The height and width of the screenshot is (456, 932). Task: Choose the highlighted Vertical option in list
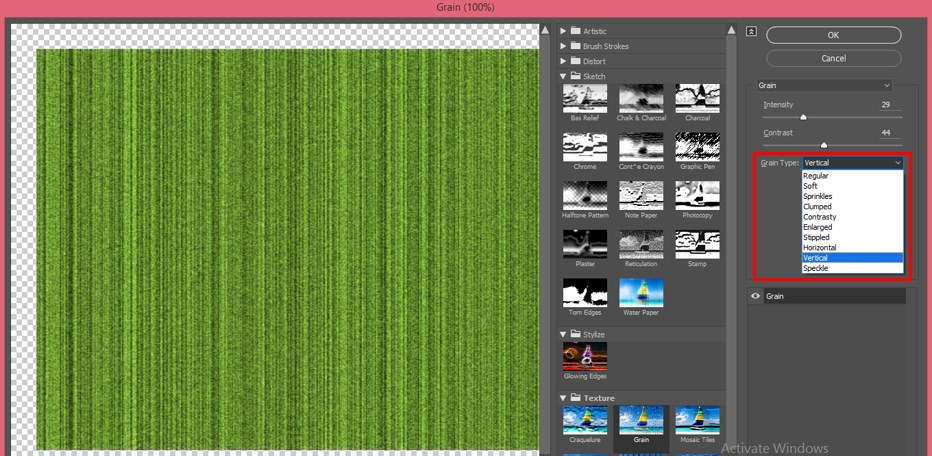[x=852, y=258]
